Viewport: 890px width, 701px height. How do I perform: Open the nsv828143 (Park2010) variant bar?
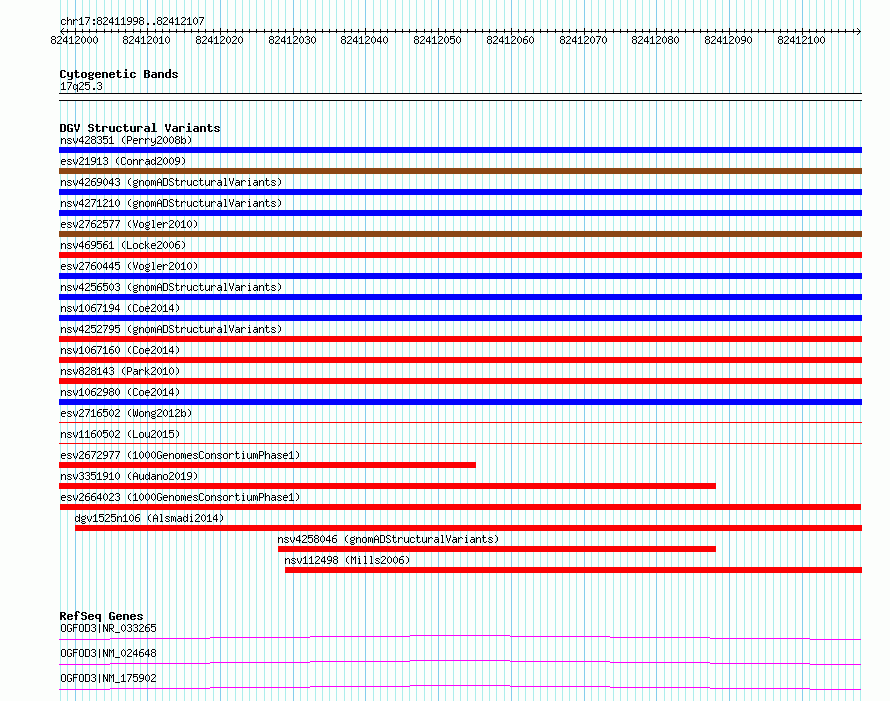coord(460,381)
